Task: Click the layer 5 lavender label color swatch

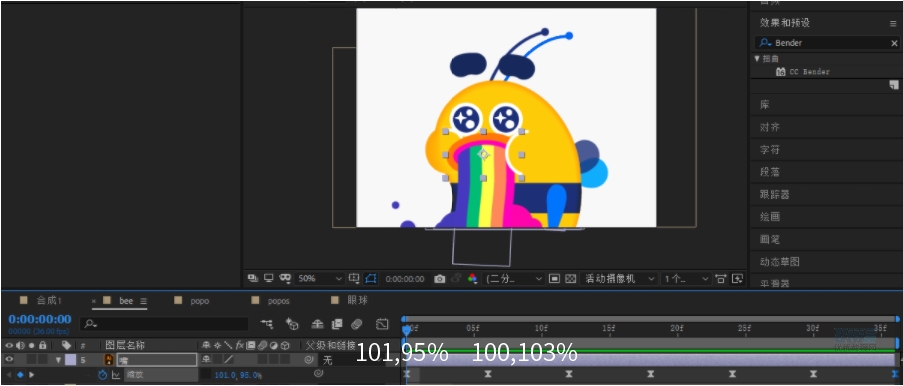Action: (x=70, y=359)
